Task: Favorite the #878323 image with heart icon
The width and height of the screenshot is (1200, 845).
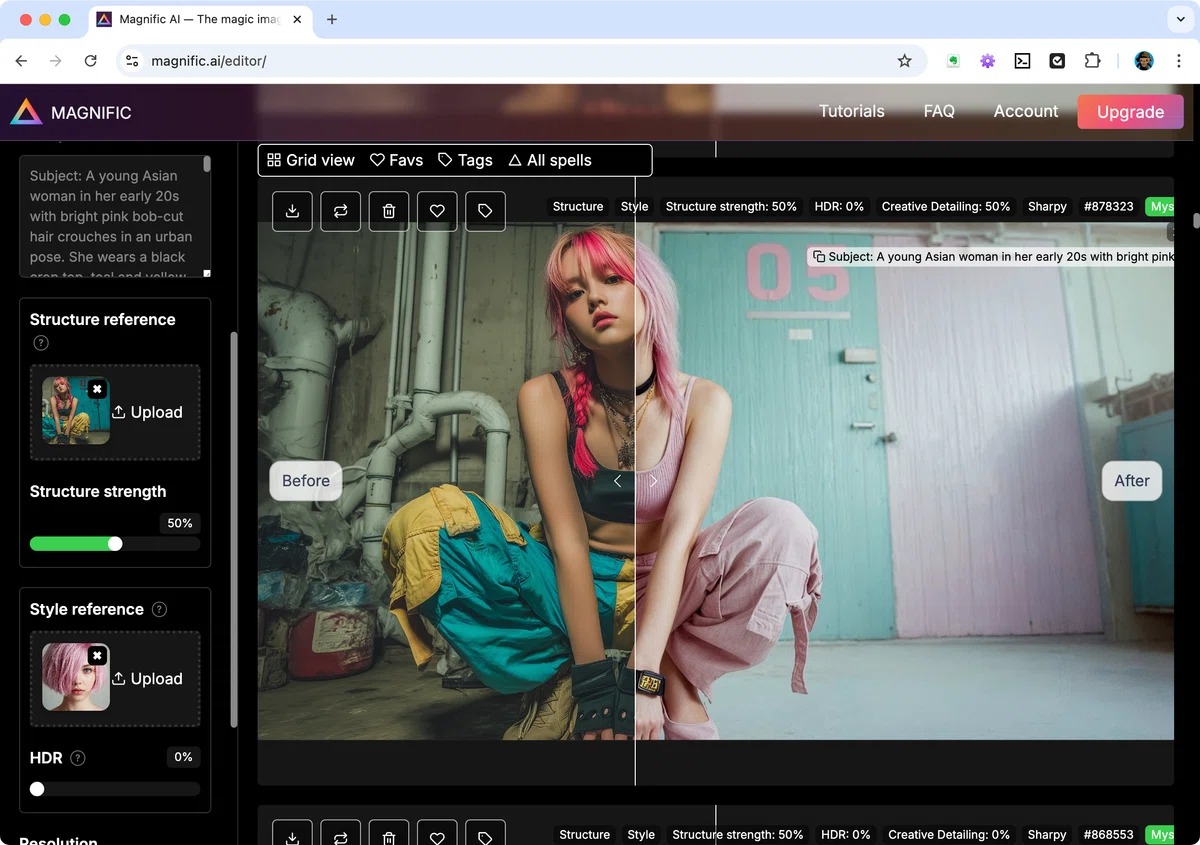Action: coord(437,211)
